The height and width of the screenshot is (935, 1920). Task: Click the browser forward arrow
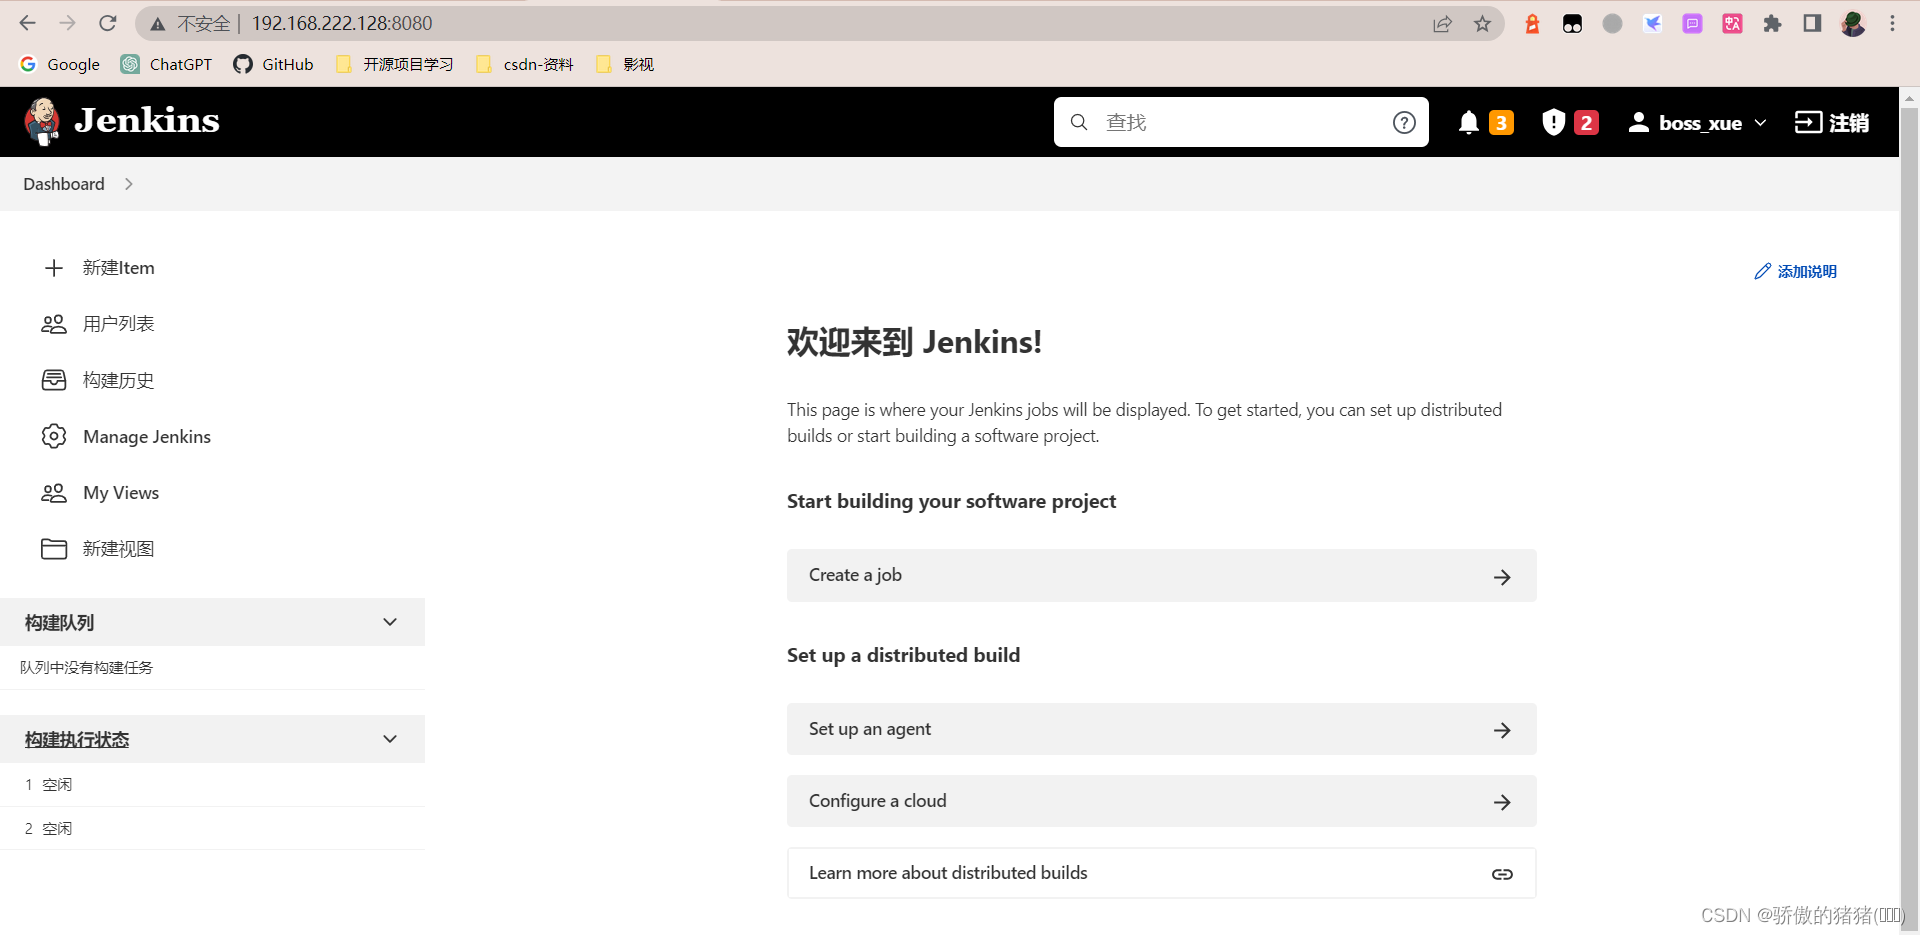coord(67,22)
